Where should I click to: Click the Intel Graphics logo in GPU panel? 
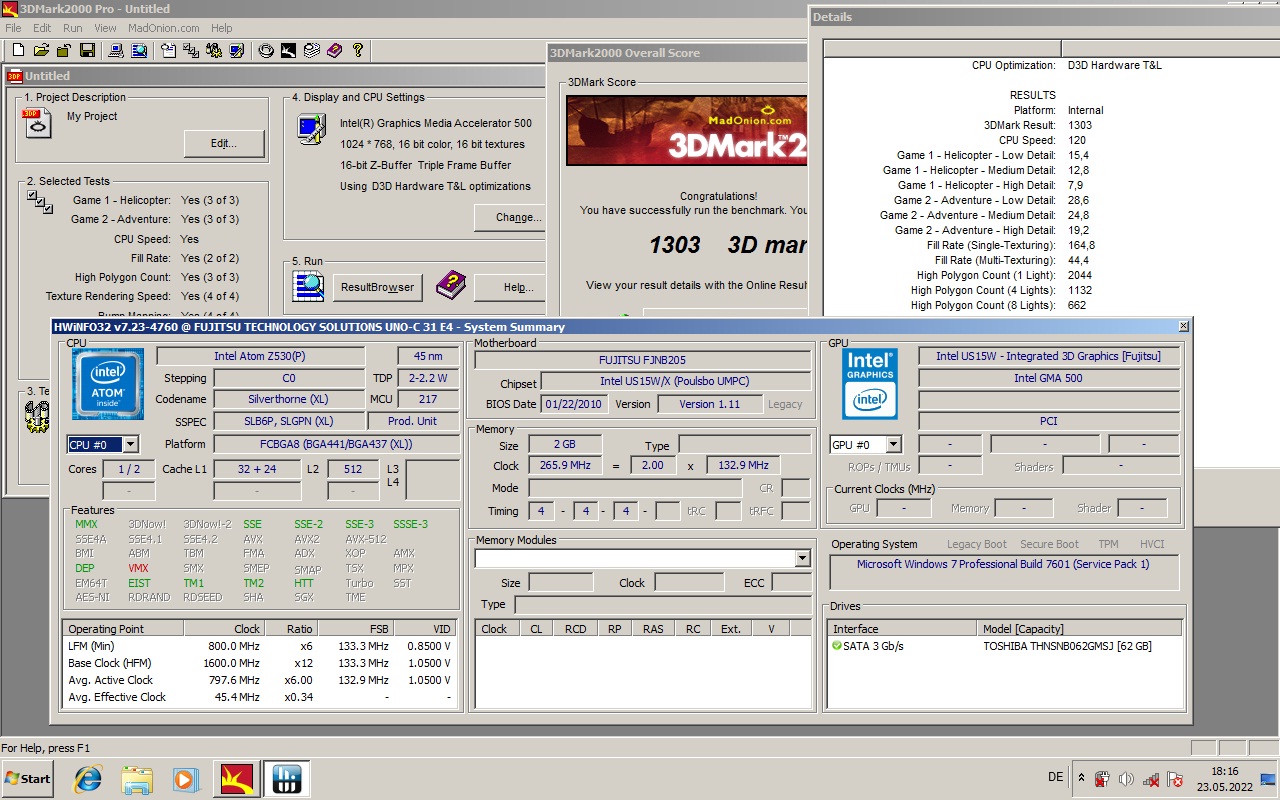point(869,384)
